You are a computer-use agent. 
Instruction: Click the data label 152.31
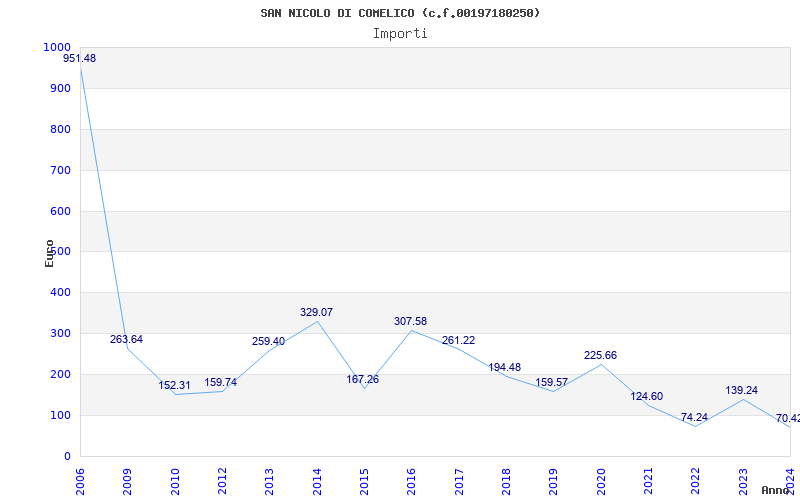click(x=174, y=386)
